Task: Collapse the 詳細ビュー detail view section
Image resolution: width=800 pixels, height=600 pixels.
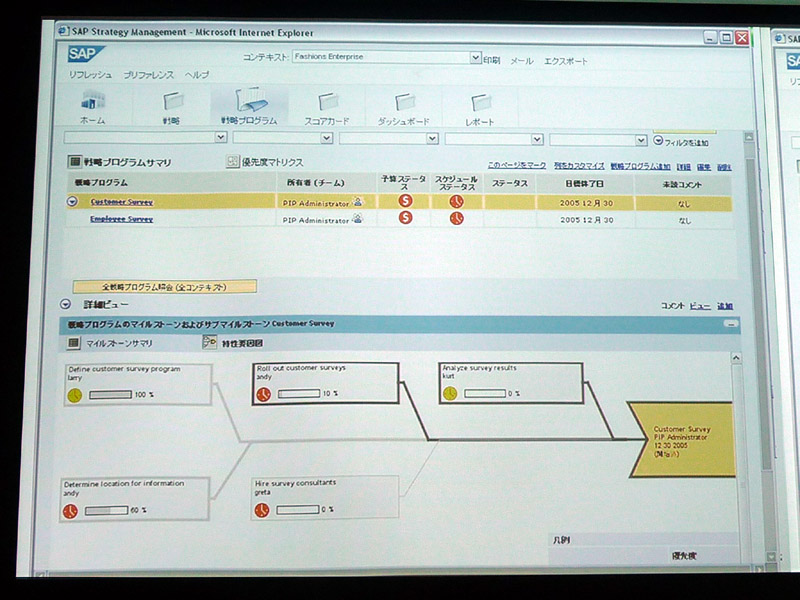Action: 65,305
